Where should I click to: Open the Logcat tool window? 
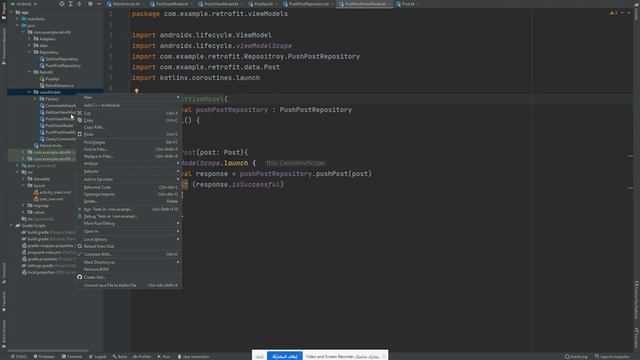pyautogui.click(x=98, y=356)
